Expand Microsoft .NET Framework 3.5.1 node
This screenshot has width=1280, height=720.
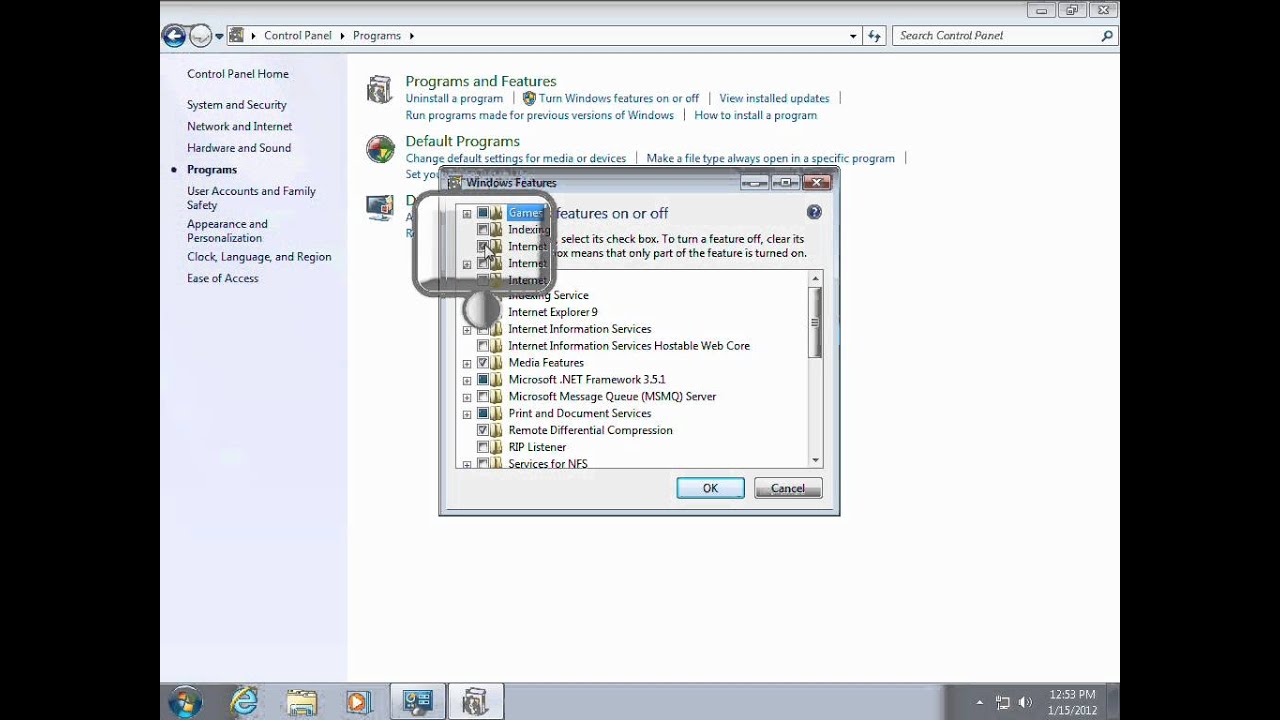[x=467, y=380]
